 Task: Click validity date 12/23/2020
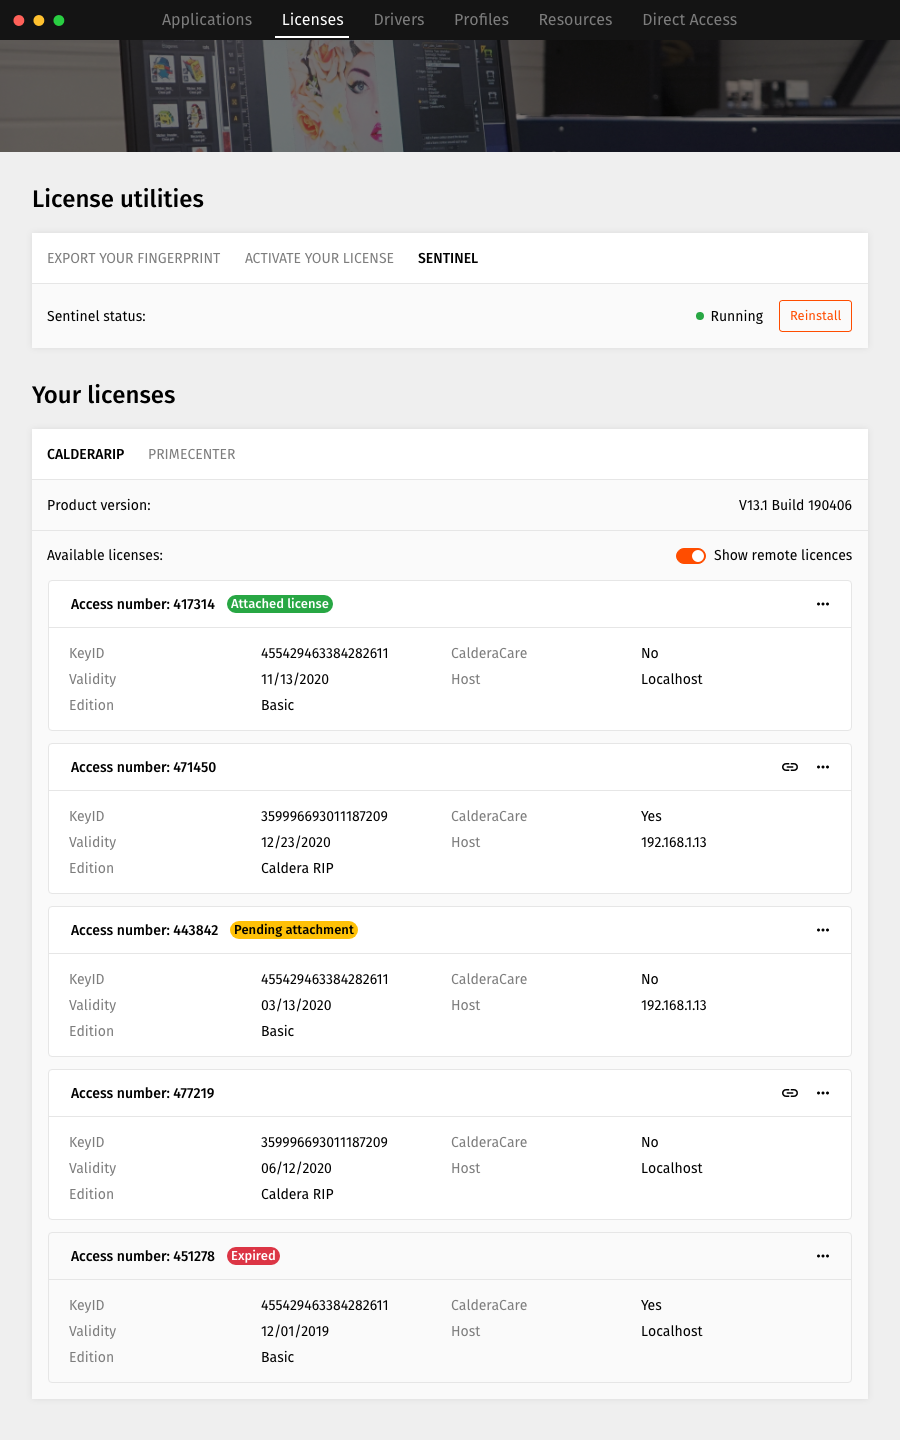tap(296, 842)
